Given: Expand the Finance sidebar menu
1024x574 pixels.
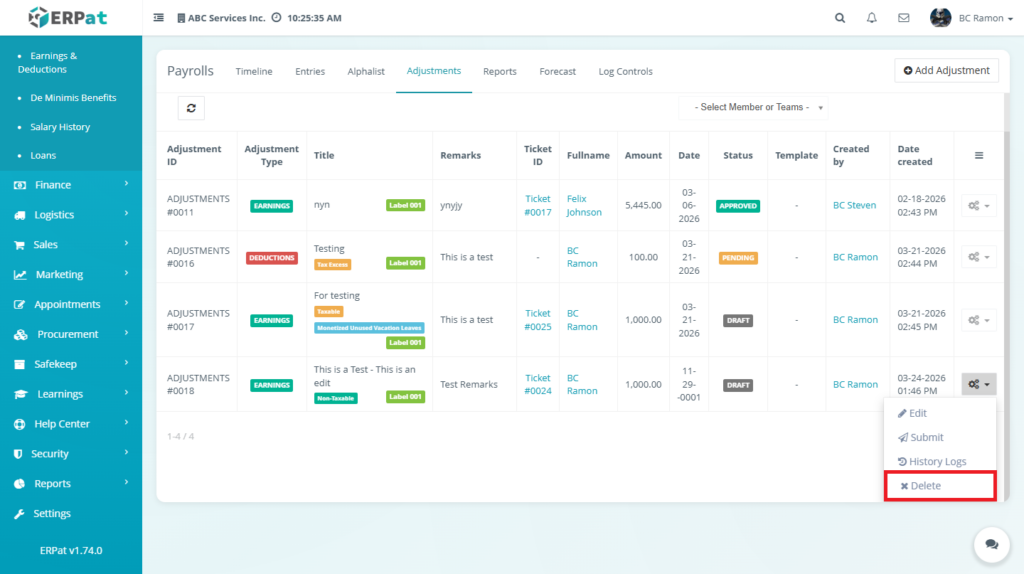Looking at the screenshot, I should click(x=70, y=185).
